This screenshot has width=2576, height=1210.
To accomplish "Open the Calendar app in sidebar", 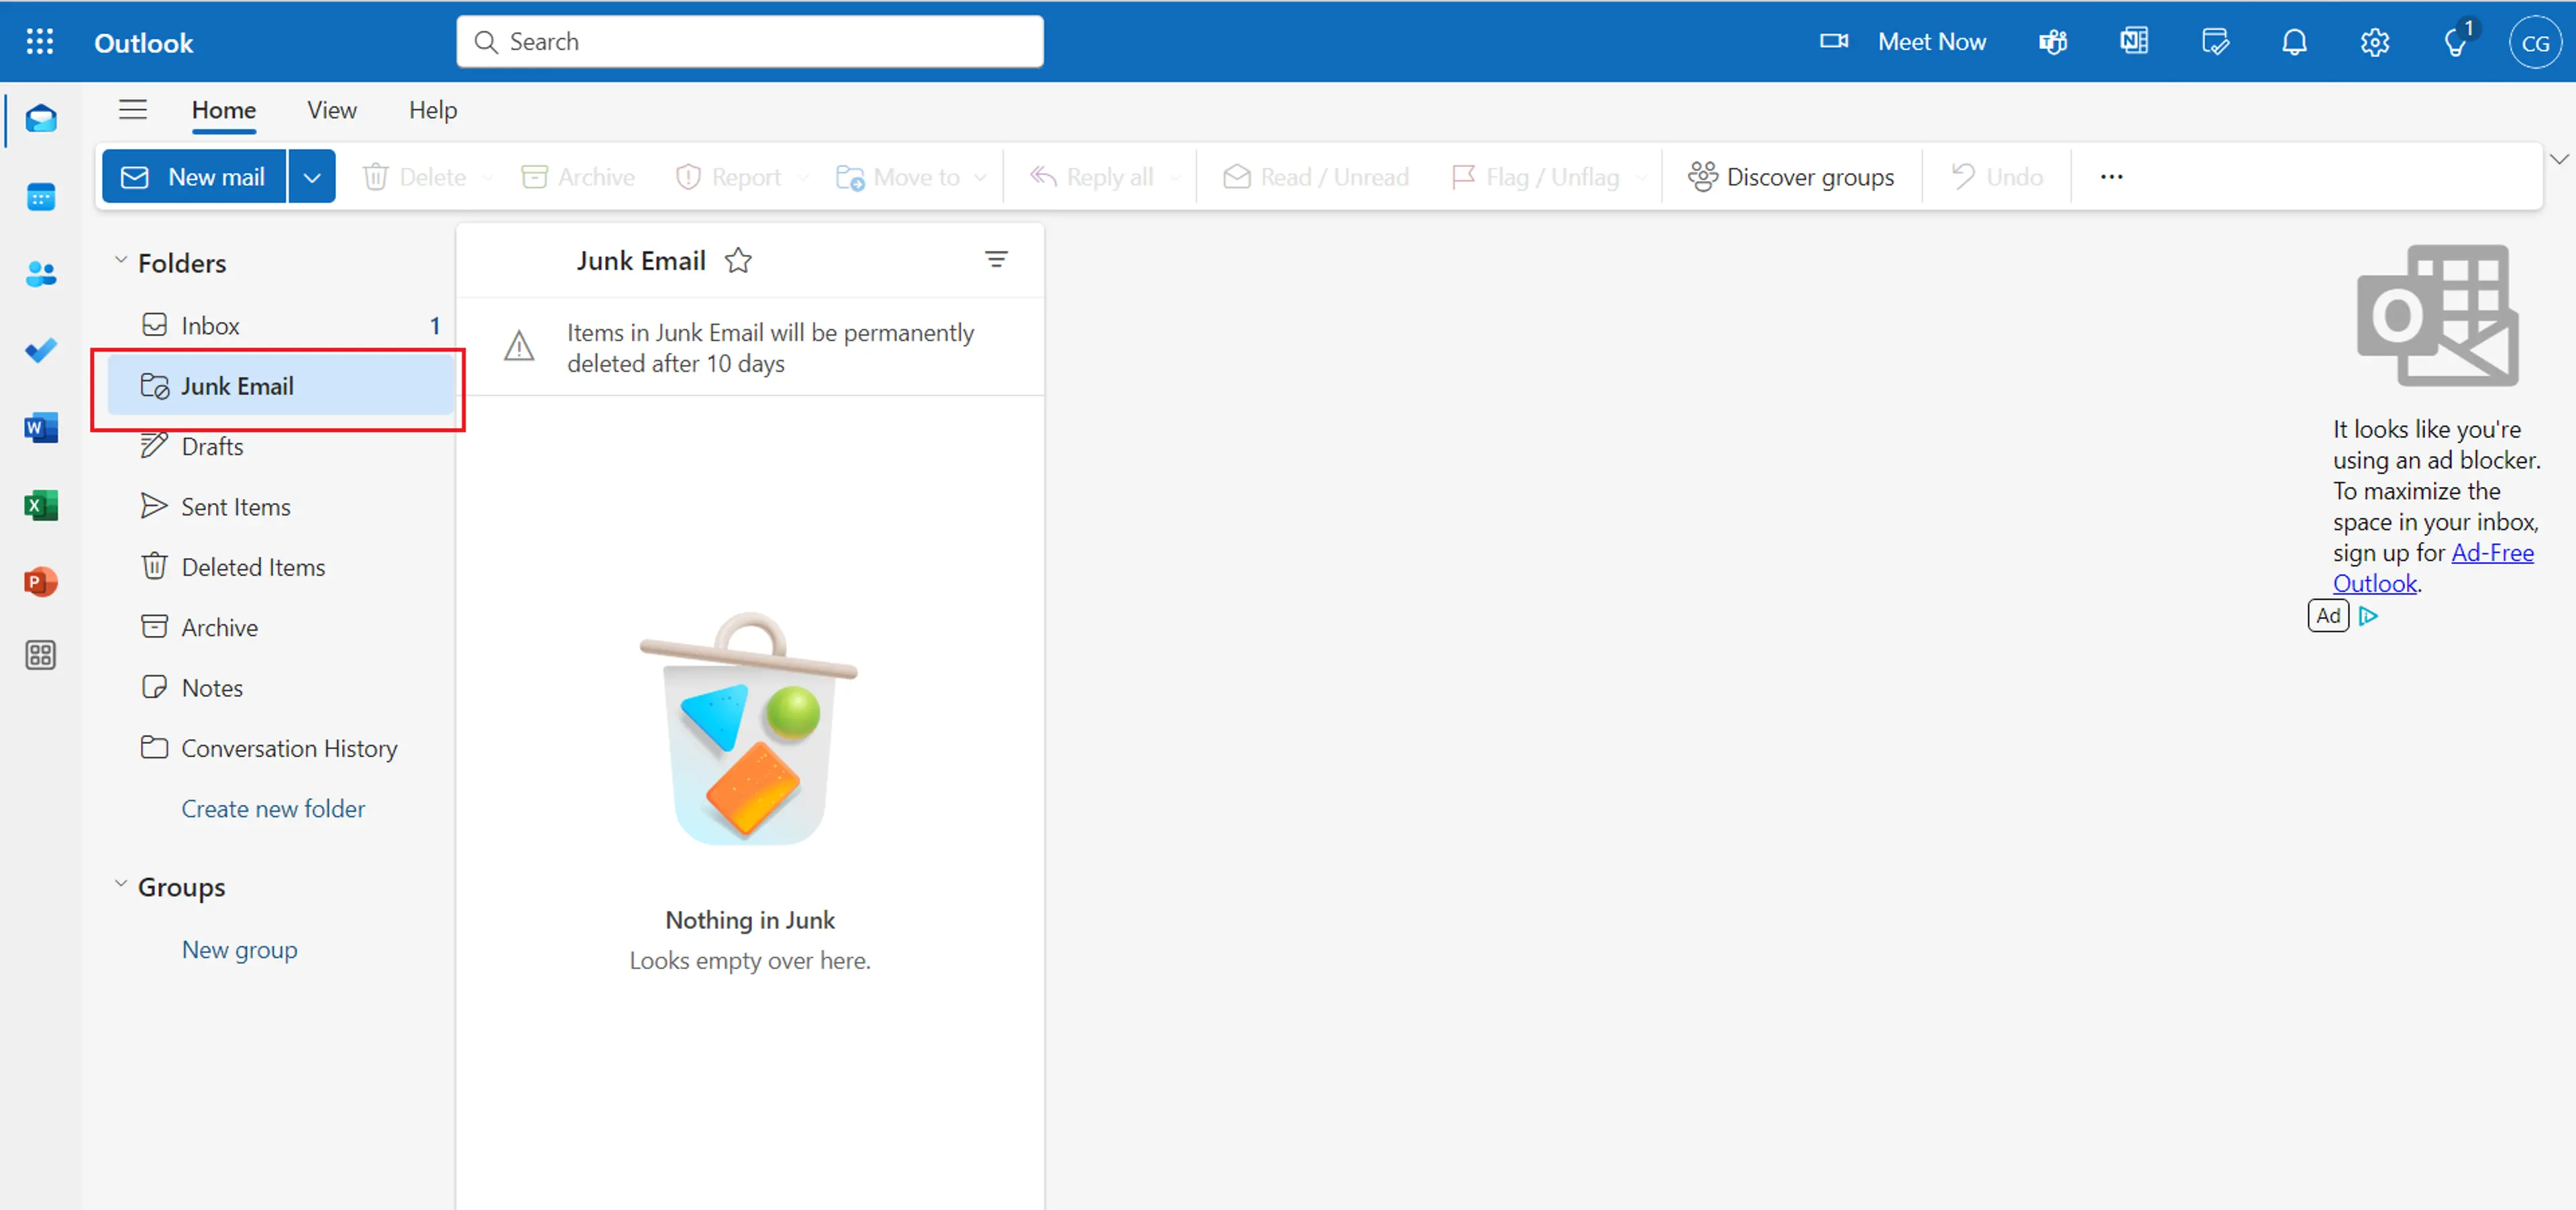I will [x=41, y=197].
